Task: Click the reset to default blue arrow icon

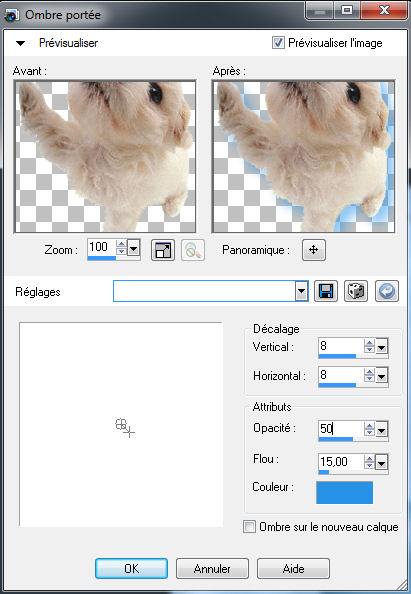Action: pos(387,291)
